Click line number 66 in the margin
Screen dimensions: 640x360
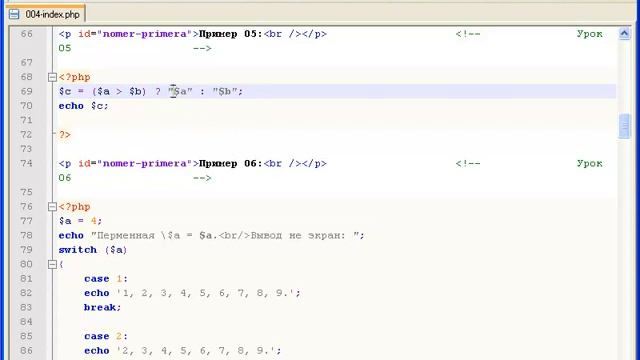pos(27,34)
